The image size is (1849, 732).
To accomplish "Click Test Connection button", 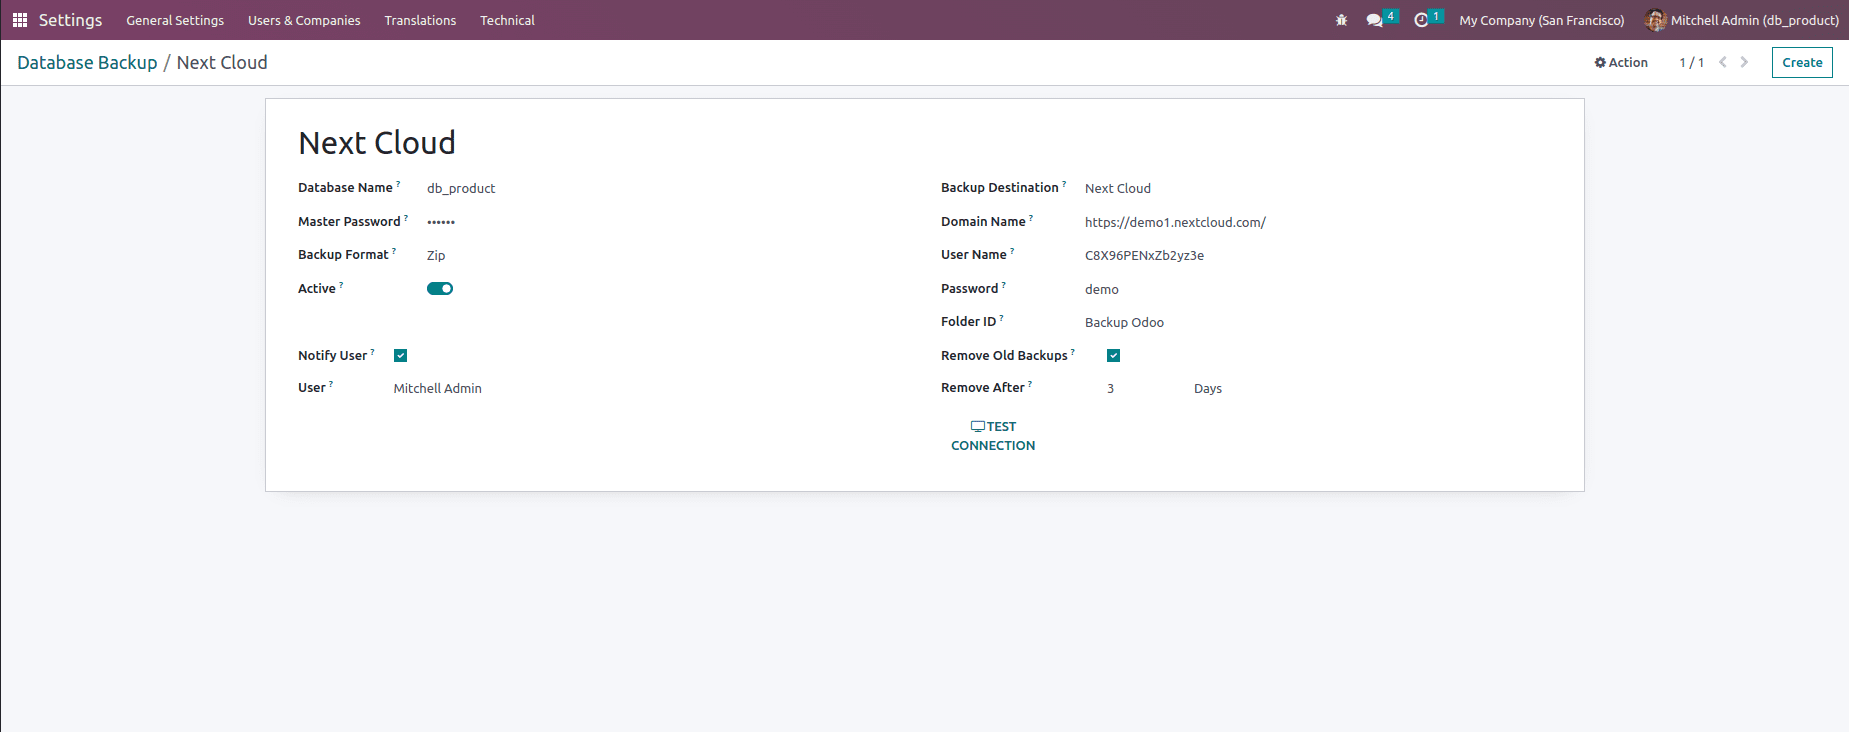I will click(x=993, y=436).
